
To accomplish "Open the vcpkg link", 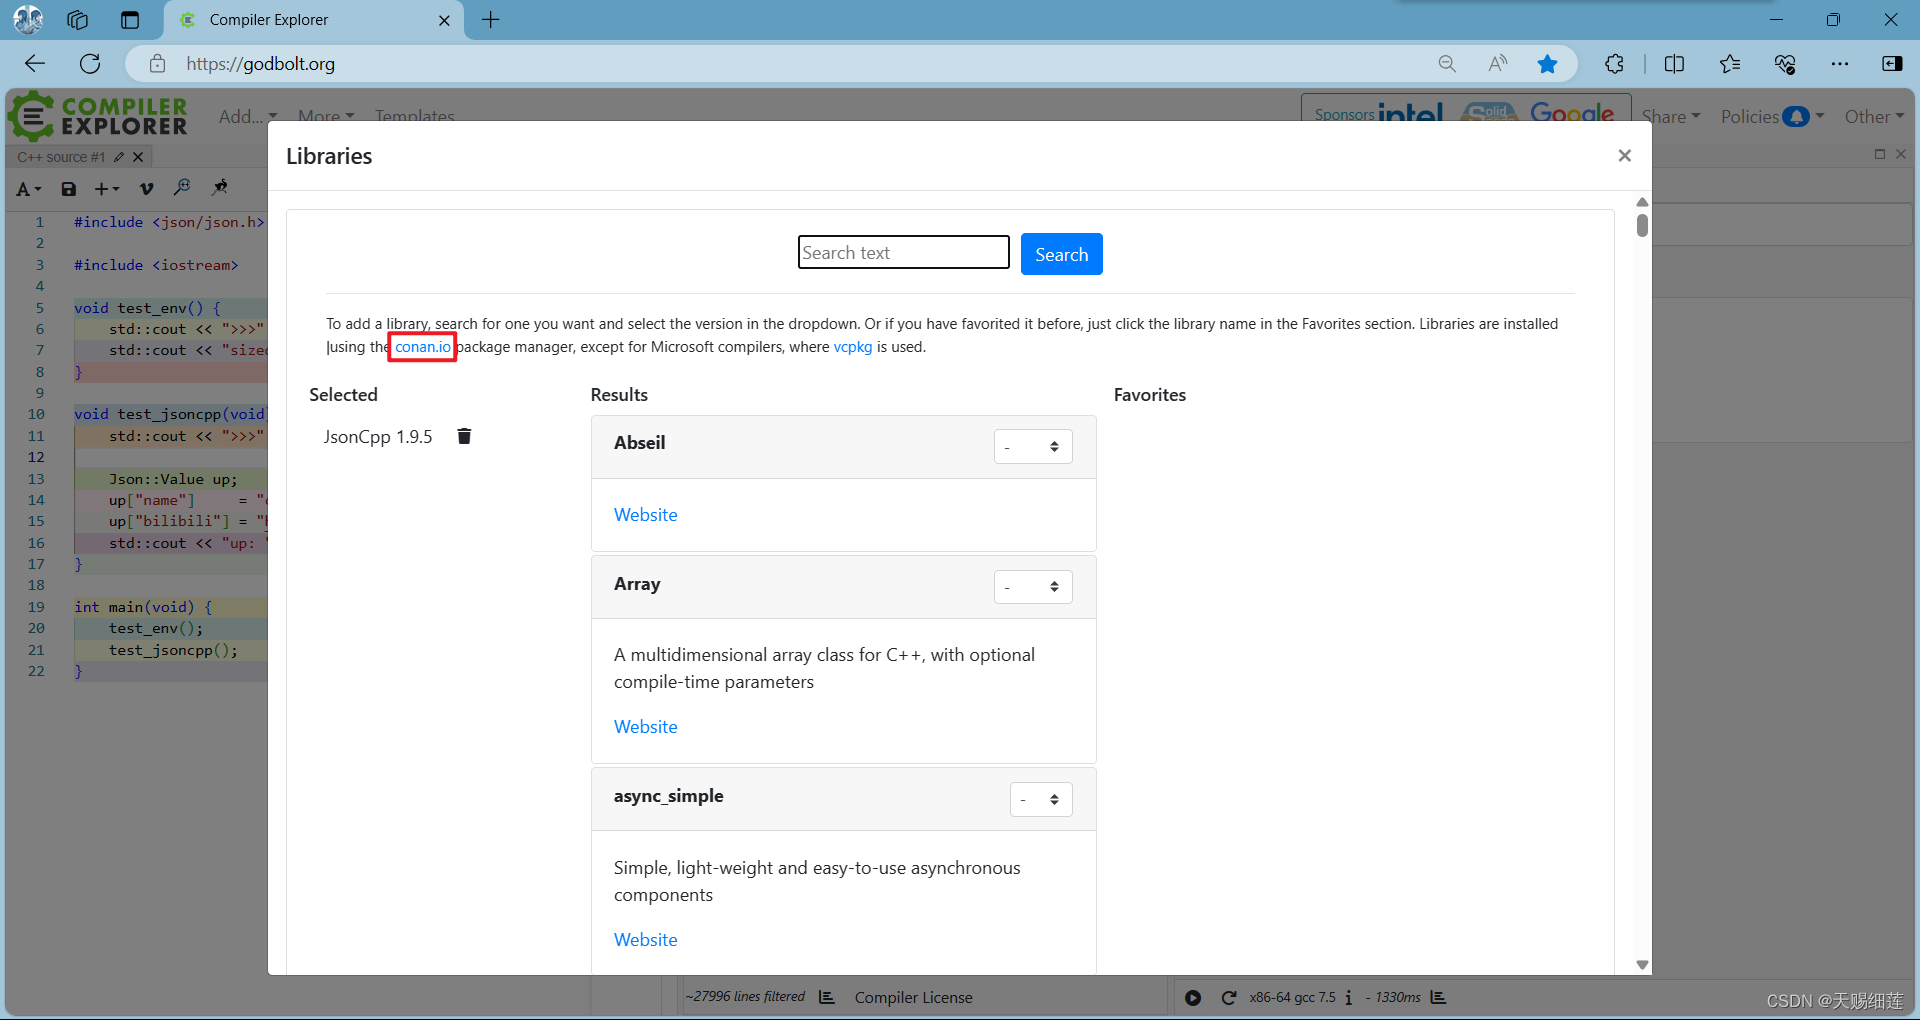I will pyautogui.click(x=853, y=347).
